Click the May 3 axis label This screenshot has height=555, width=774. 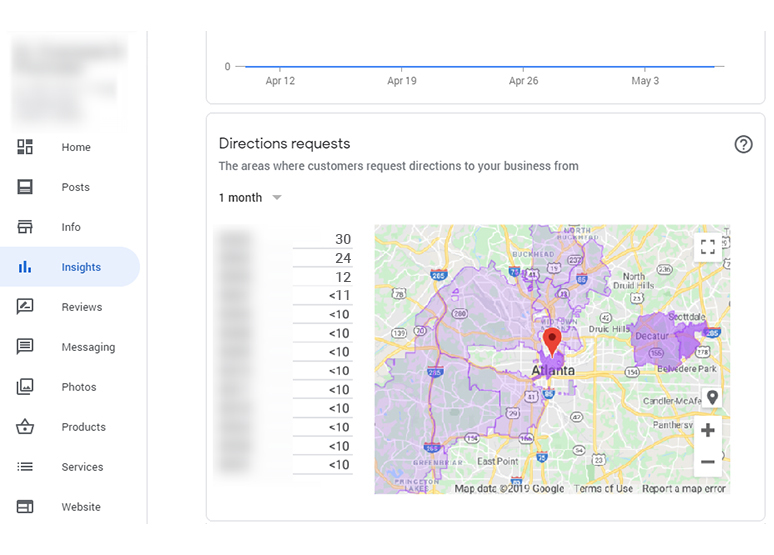coord(645,81)
